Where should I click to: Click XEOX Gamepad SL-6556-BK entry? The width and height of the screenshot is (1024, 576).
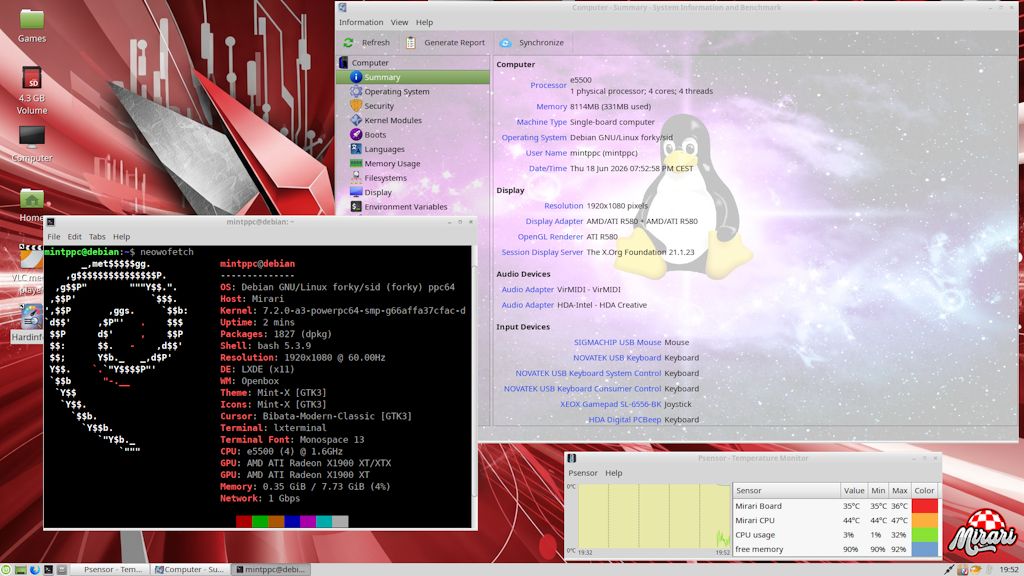tap(610, 404)
